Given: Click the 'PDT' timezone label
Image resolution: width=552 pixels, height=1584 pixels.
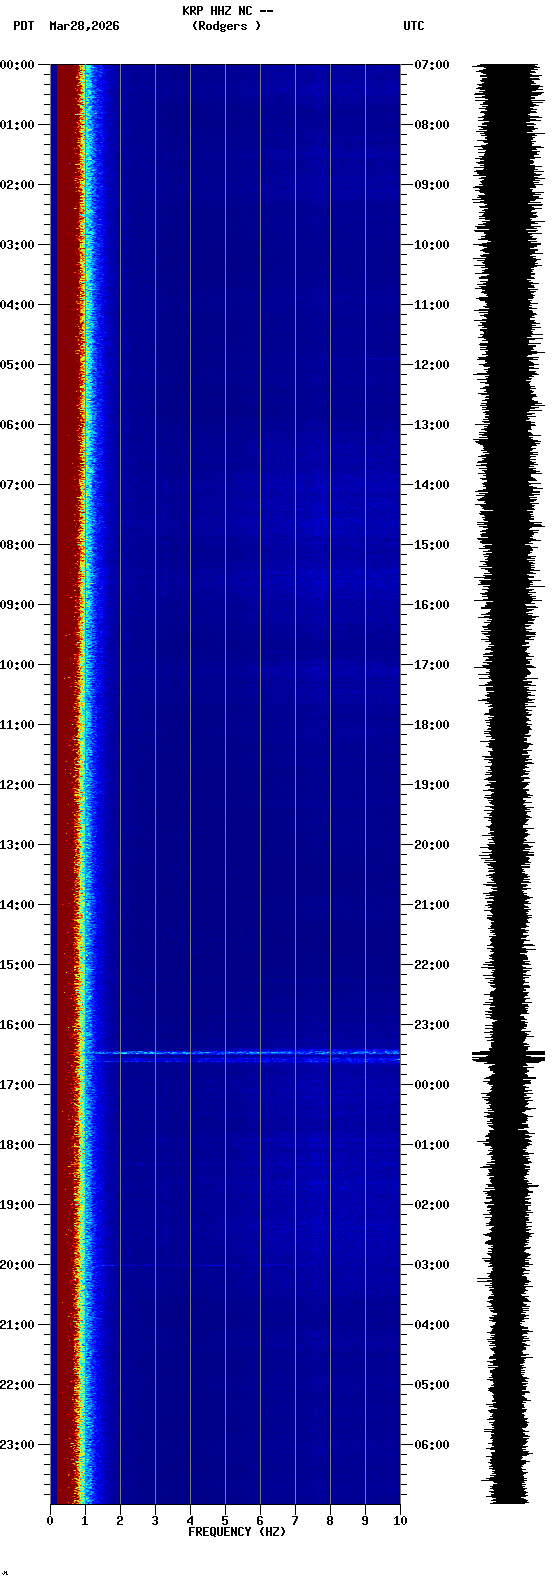Looking at the screenshot, I should tap(23, 26).
